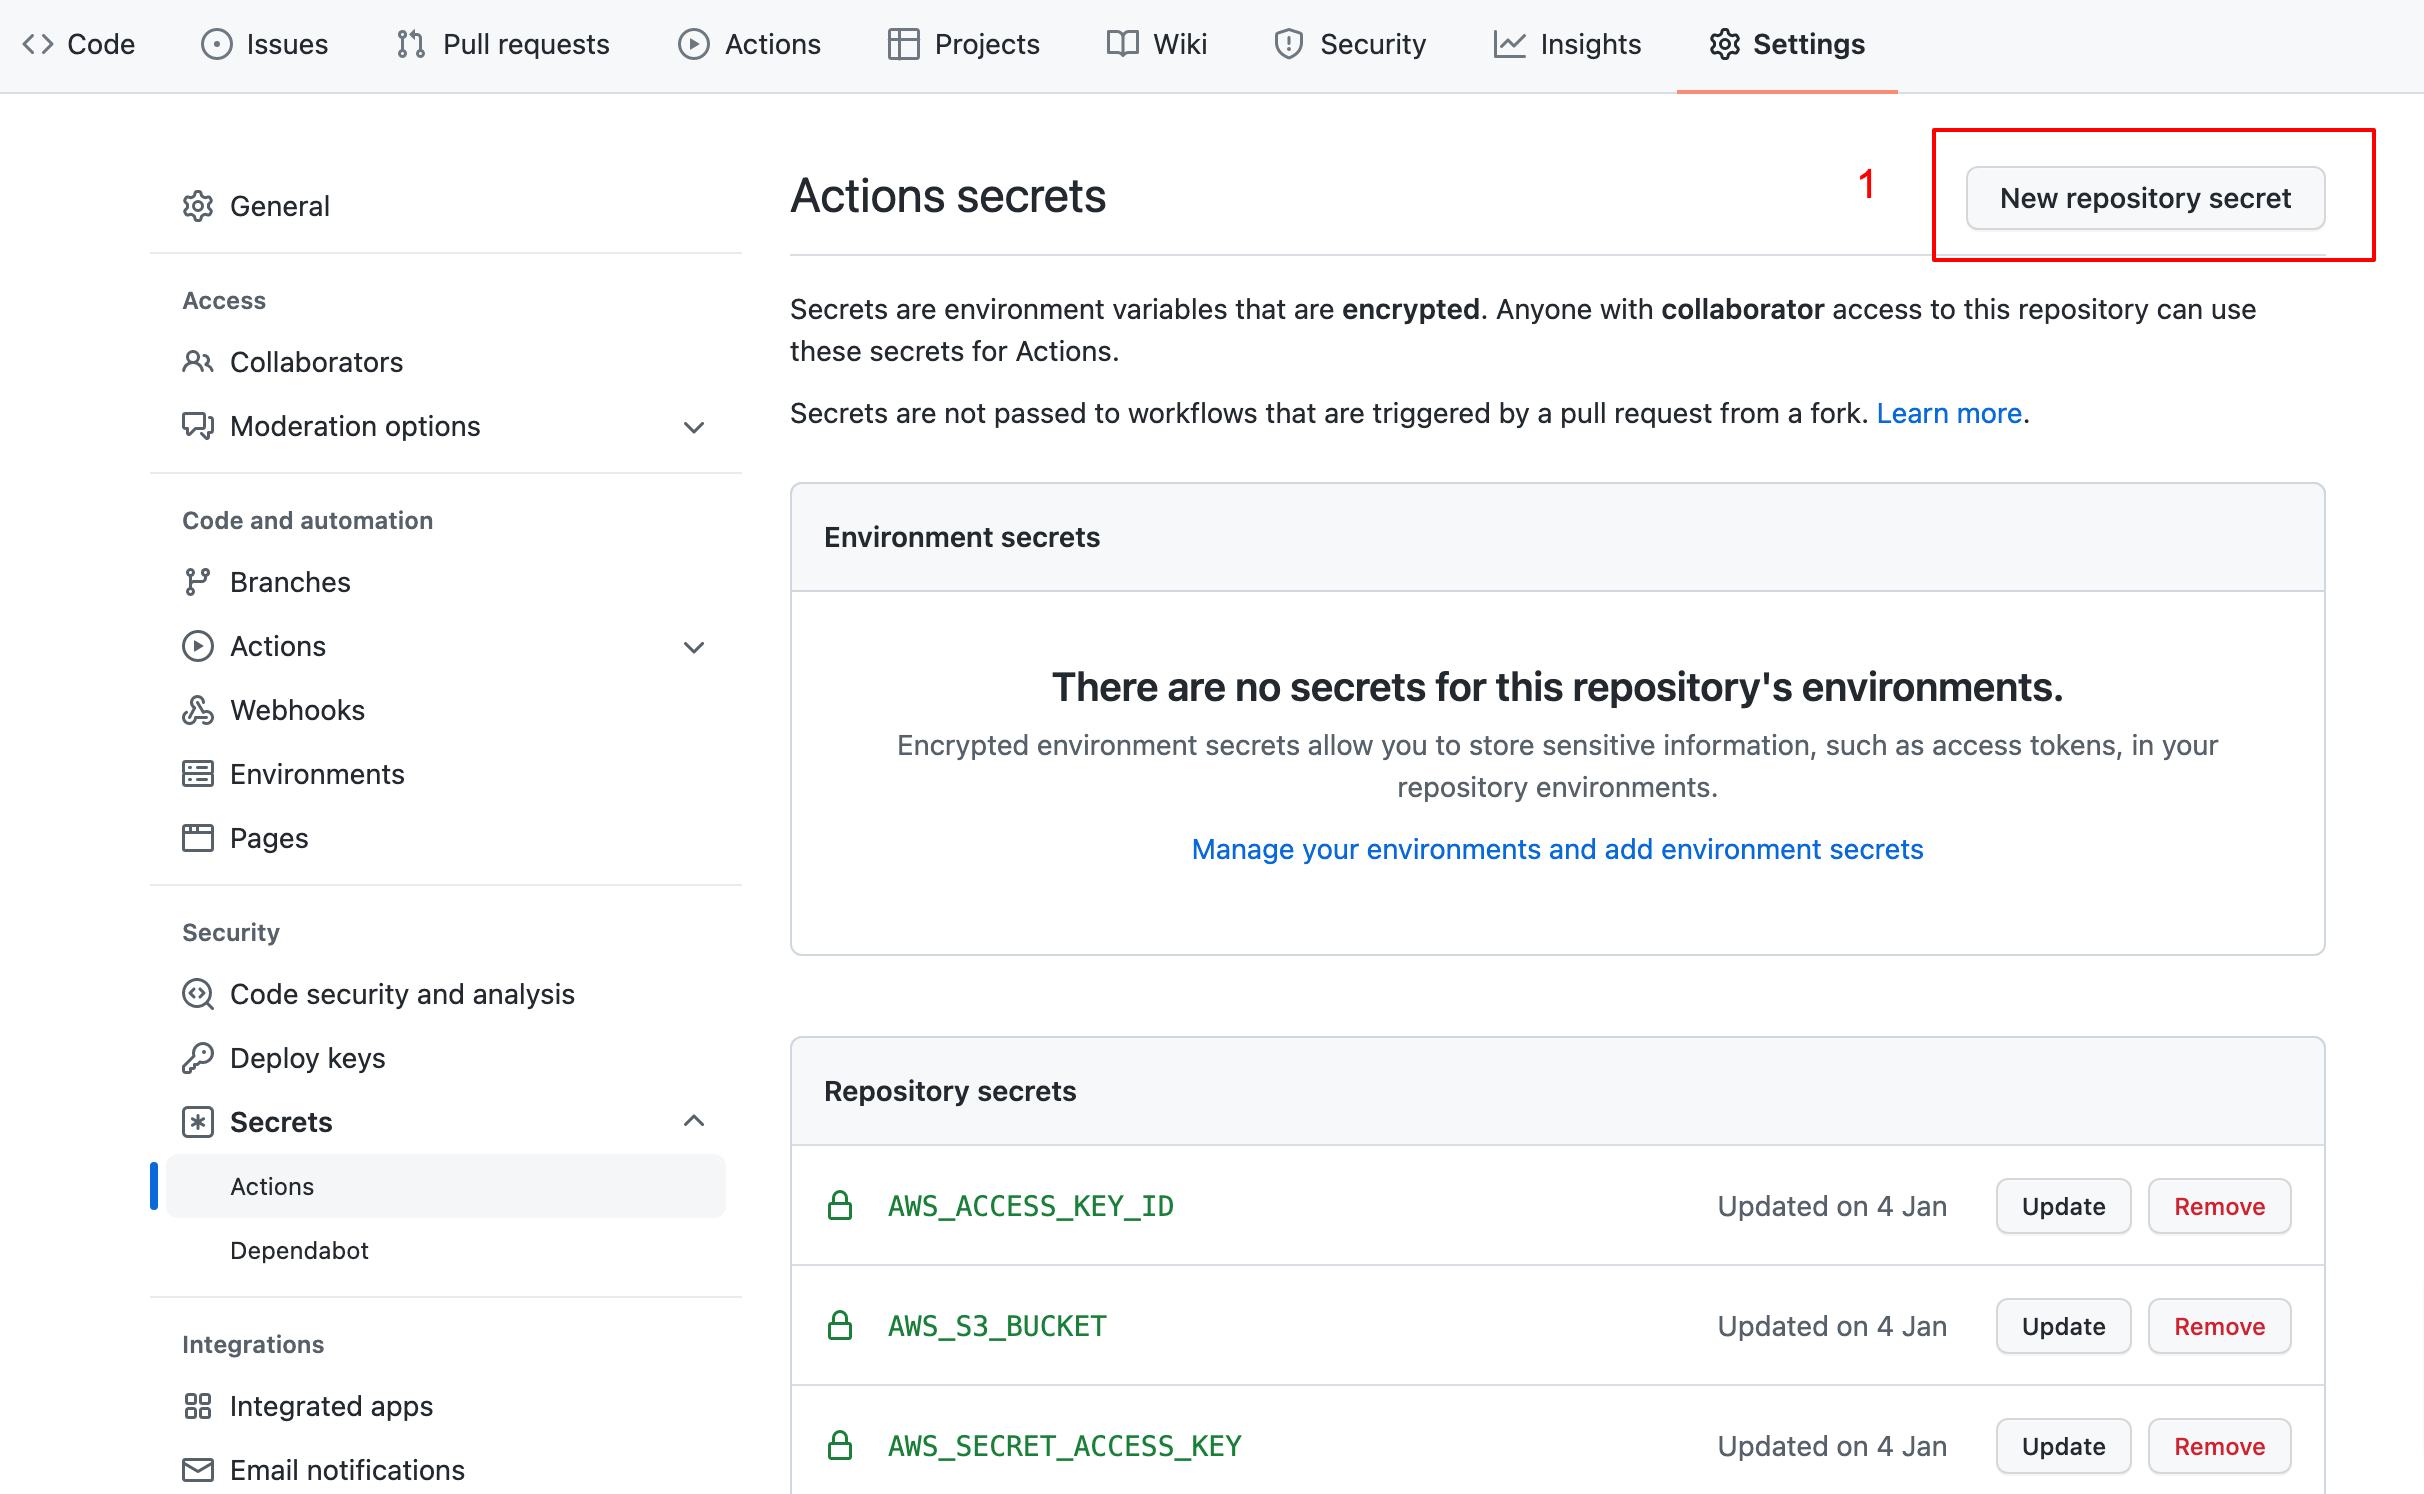Remove the AWS_S3_BUCKET secret

[x=2219, y=1326]
